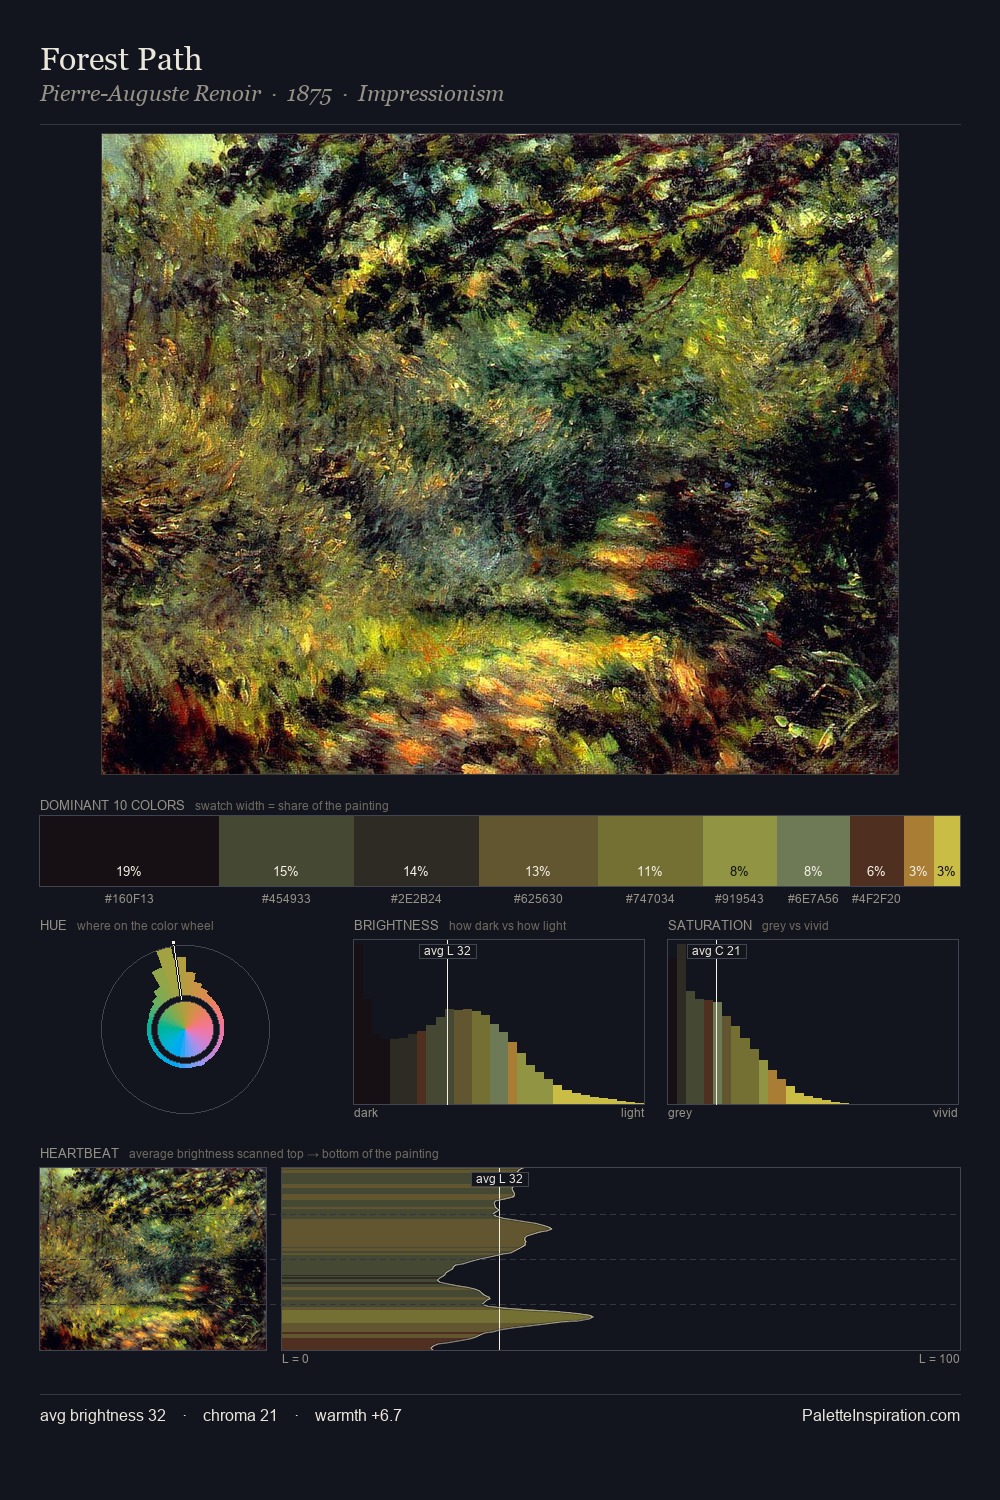
Task: Click the 'HUE' section heading
Action: coord(53,925)
